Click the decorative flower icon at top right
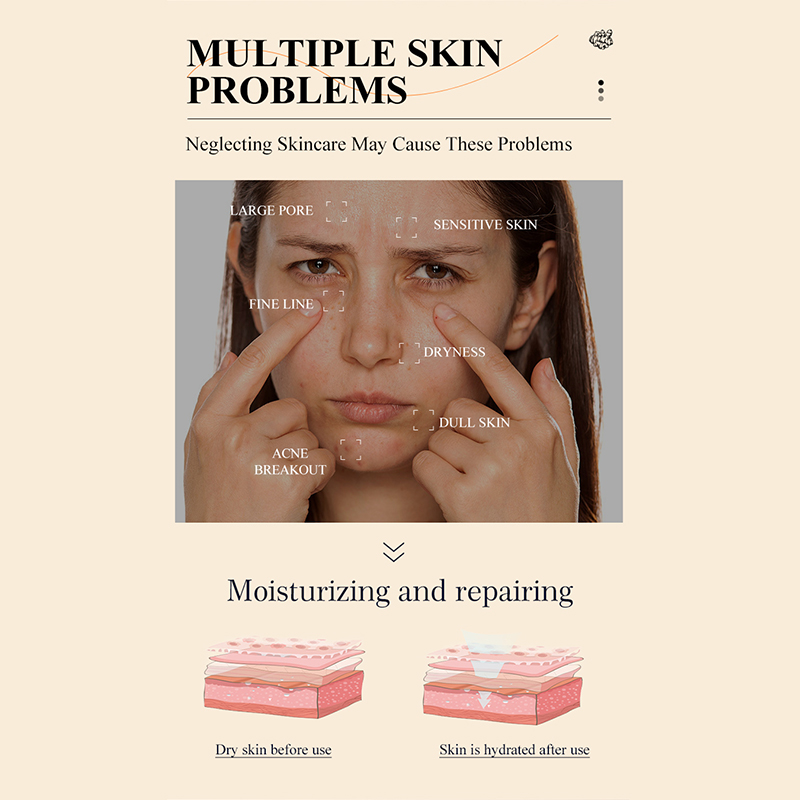 click(601, 39)
